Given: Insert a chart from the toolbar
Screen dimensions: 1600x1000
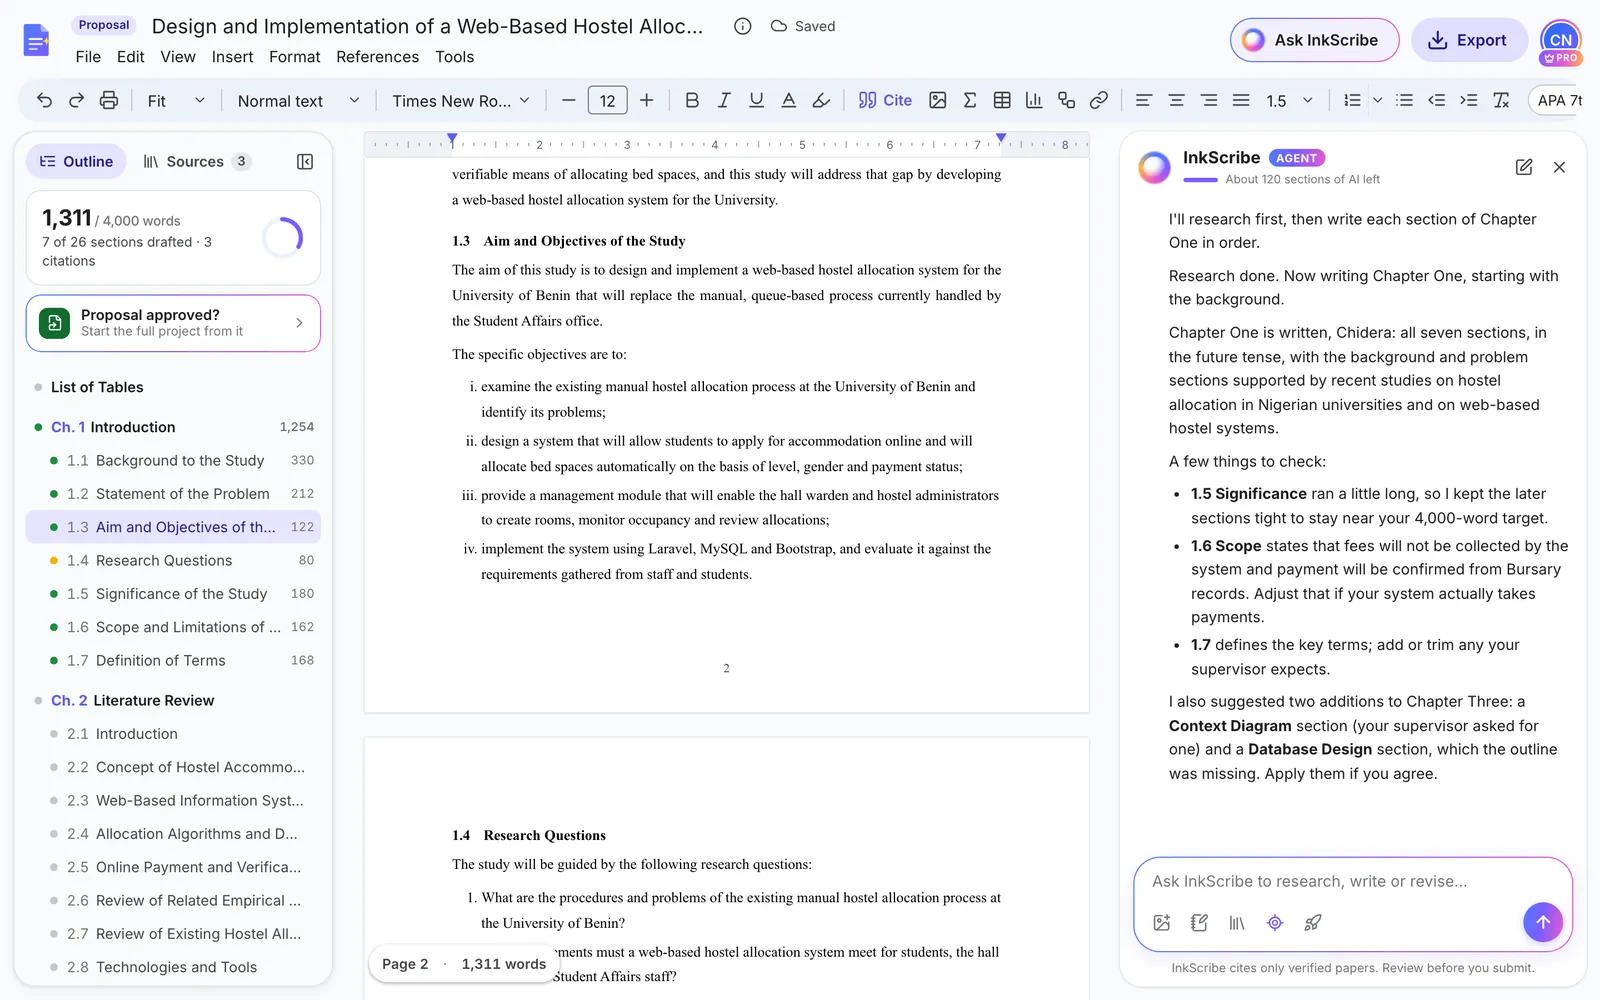Looking at the screenshot, I should pyautogui.click(x=1034, y=100).
